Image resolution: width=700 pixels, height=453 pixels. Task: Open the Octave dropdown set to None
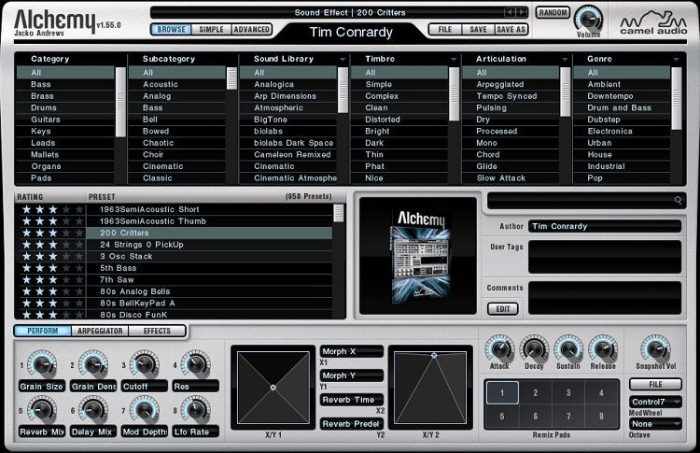(656, 424)
